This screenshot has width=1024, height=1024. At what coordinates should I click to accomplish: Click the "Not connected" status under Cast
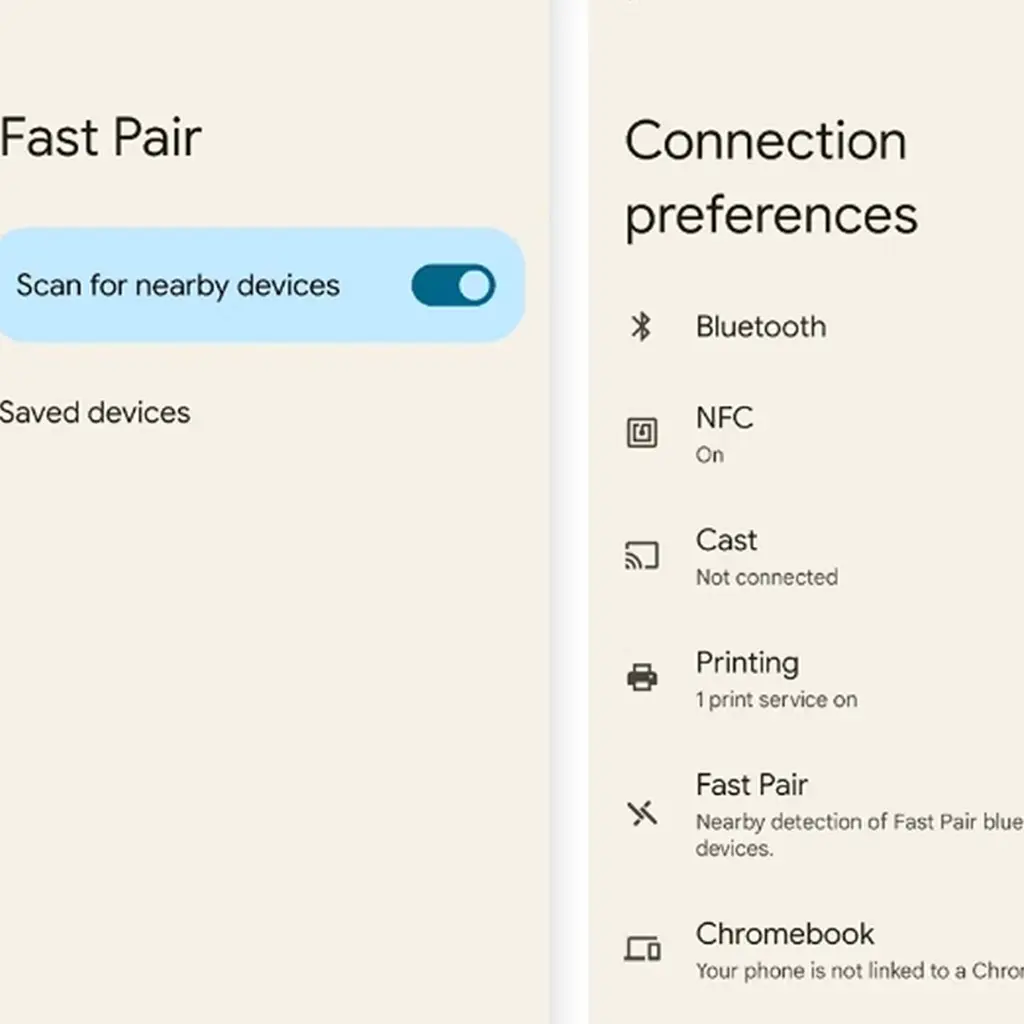coord(767,577)
